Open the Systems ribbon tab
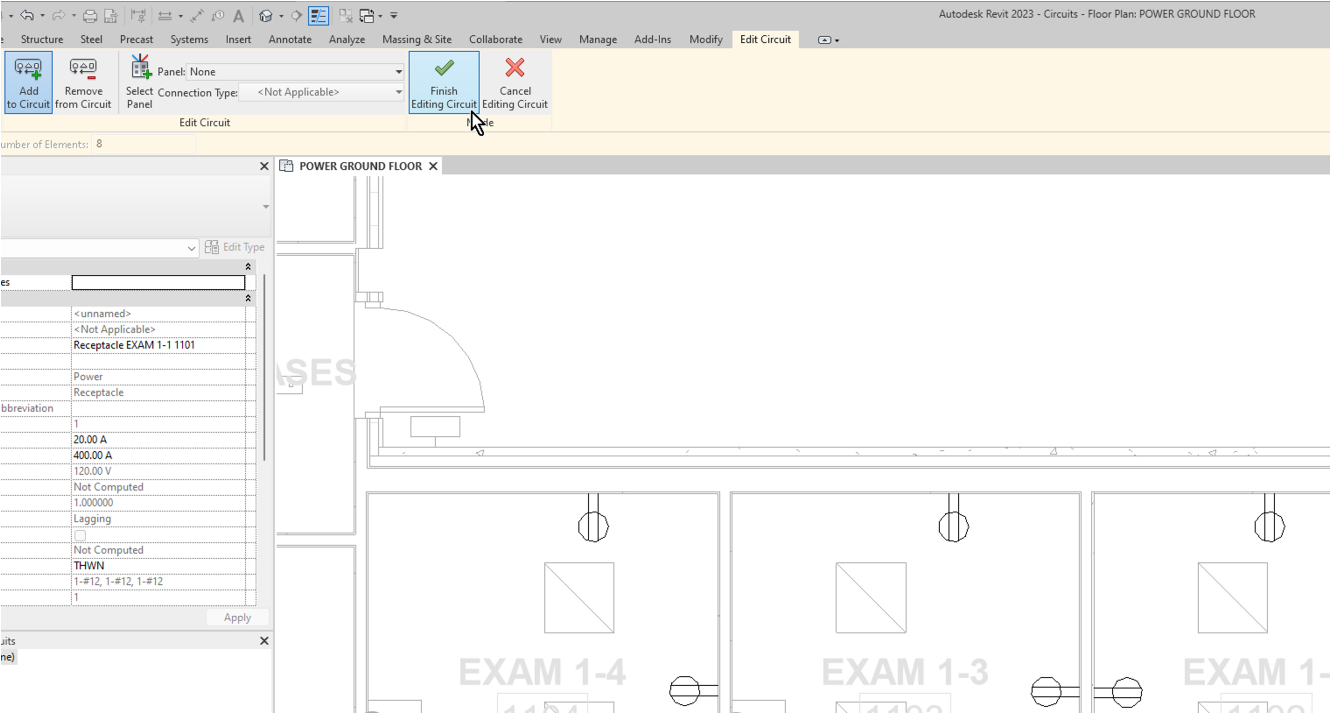1331x716 pixels. pos(189,40)
